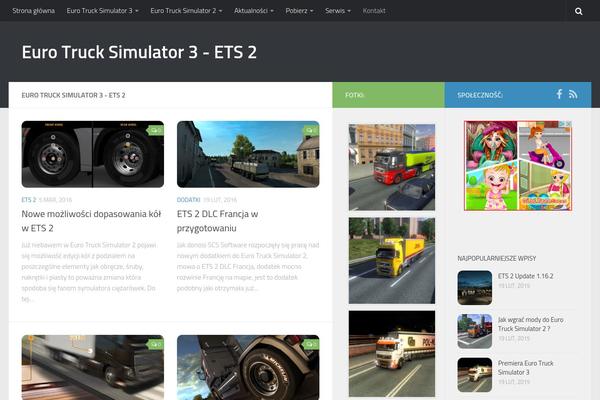Click comment count on blurred truck thumbnail
The image size is (600, 400).
(x=156, y=344)
